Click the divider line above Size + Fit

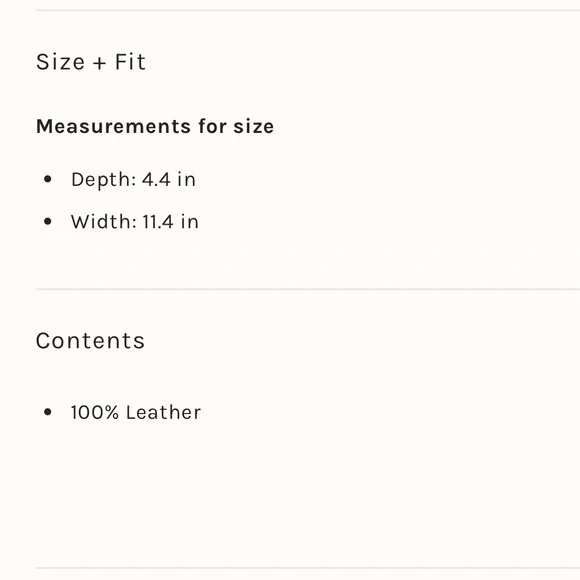pyautogui.click(x=308, y=10)
